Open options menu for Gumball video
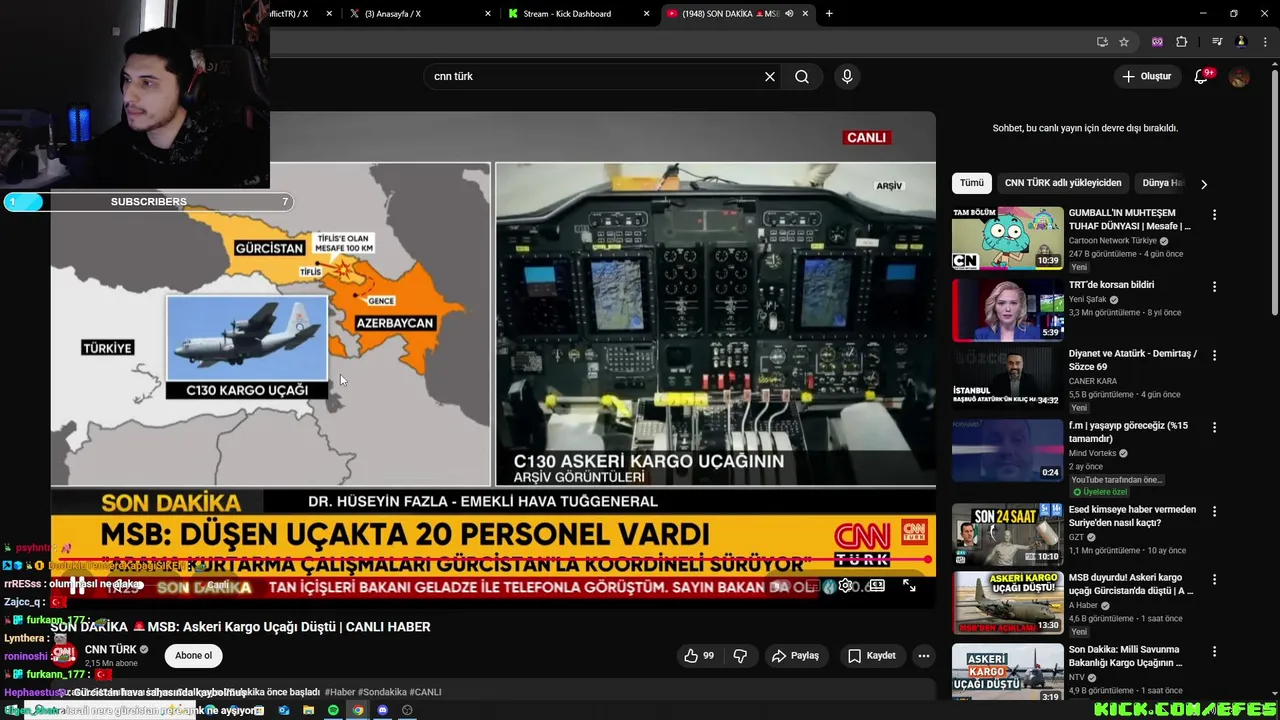This screenshot has height=720, width=1280. click(1214, 215)
